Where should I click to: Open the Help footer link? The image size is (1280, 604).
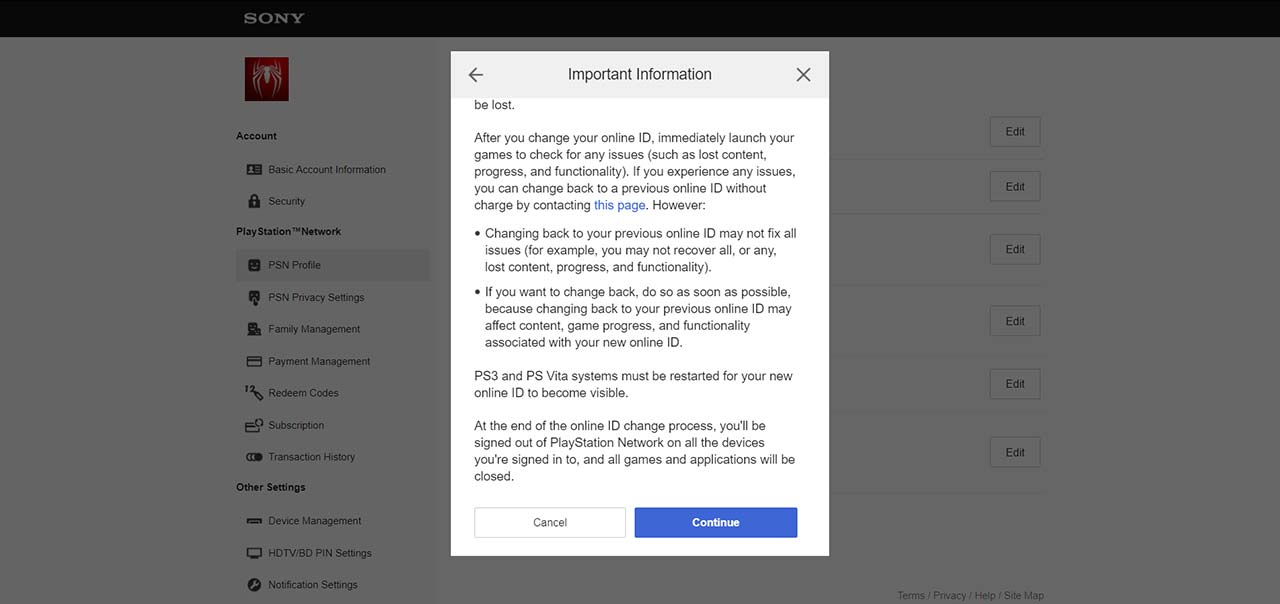point(985,596)
